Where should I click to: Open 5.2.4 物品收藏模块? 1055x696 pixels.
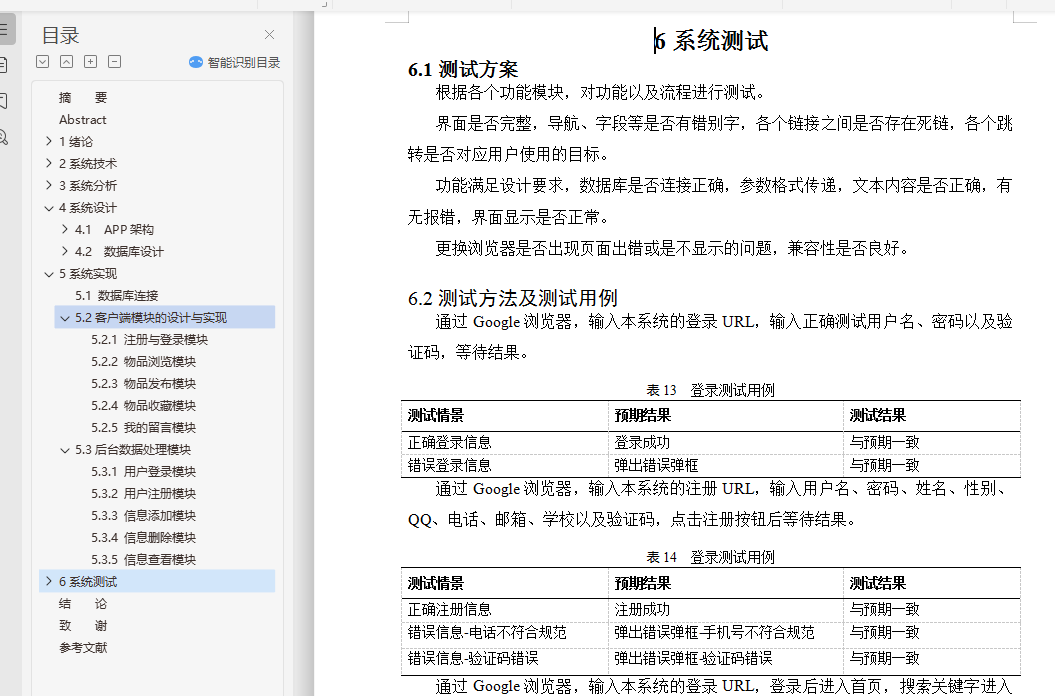tap(143, 406)
